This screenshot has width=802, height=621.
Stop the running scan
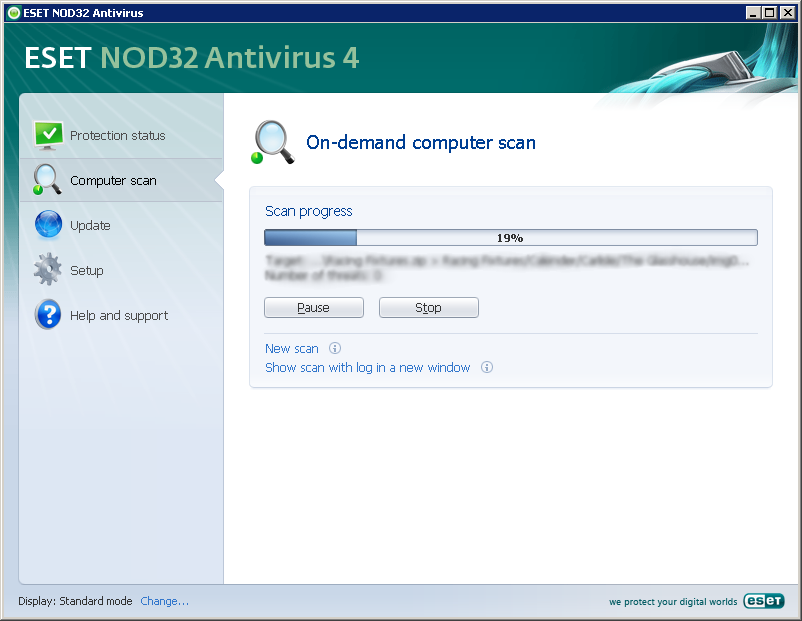tap(429, 307)
